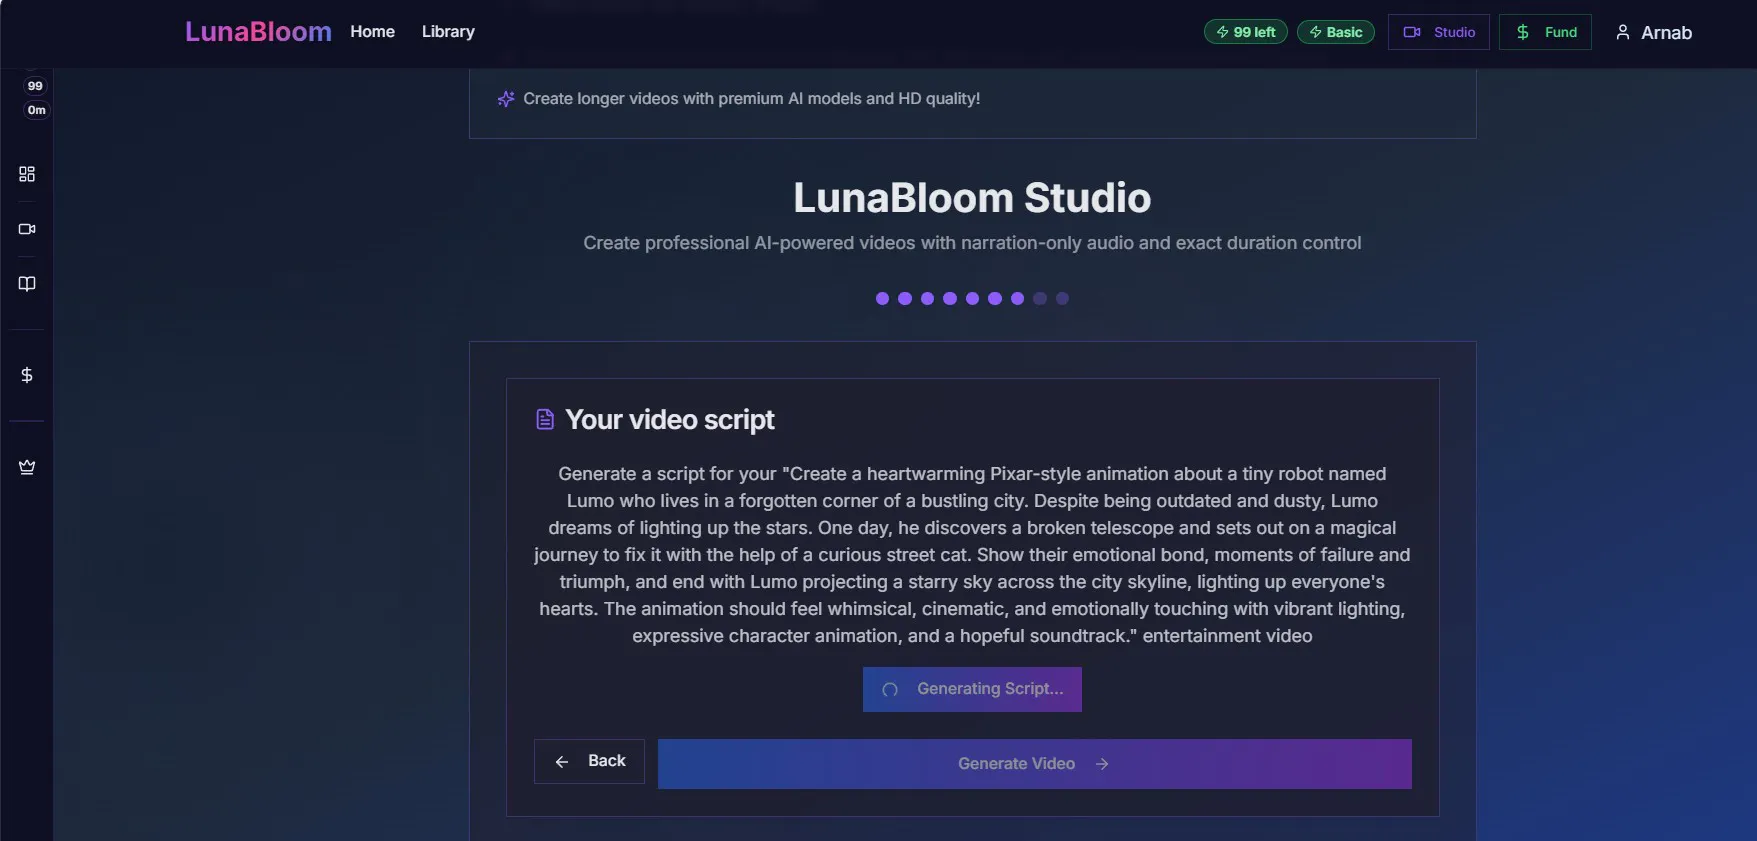Click the sparkle icon in premium banner
Image resolution: width=1757 pixels, height=841 pixels.
(x=506, y=99)
